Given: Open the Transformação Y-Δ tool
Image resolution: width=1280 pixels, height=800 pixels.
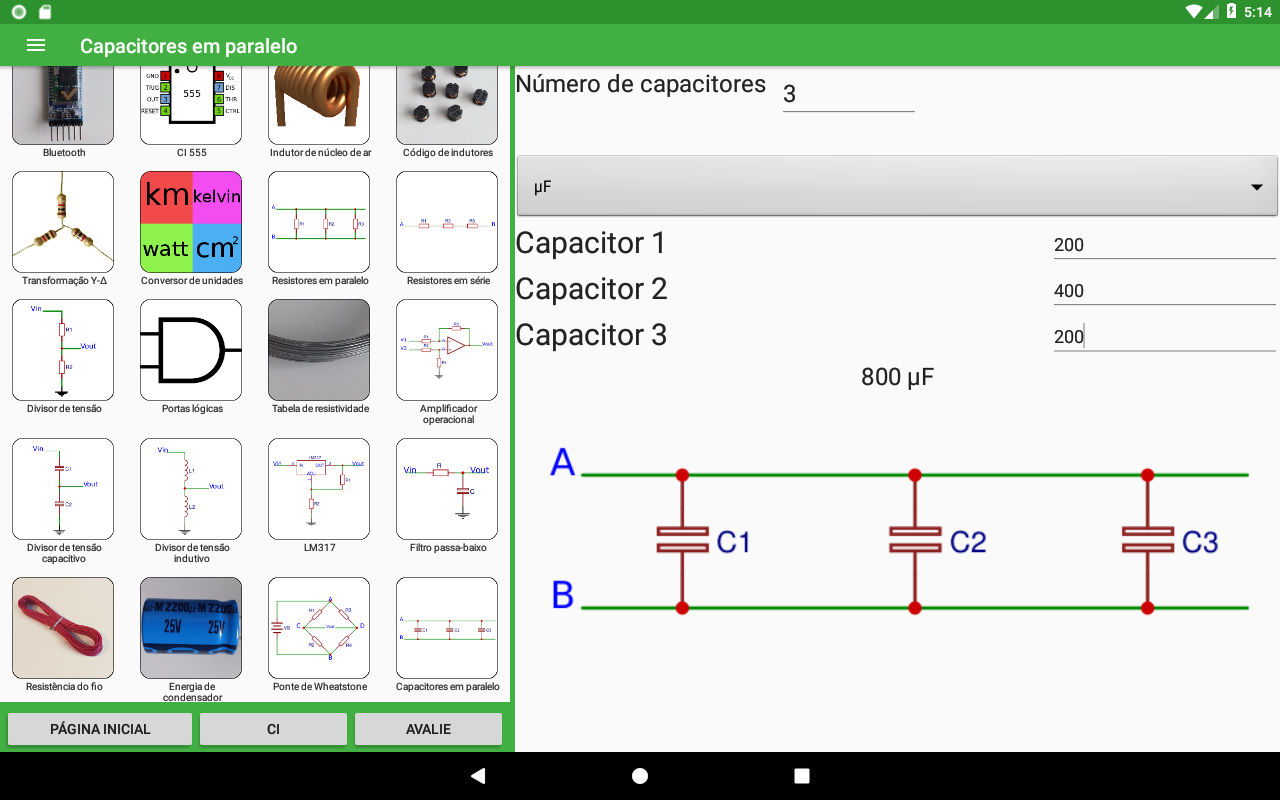Looking at the screenshot, I should tap(63, 222).
